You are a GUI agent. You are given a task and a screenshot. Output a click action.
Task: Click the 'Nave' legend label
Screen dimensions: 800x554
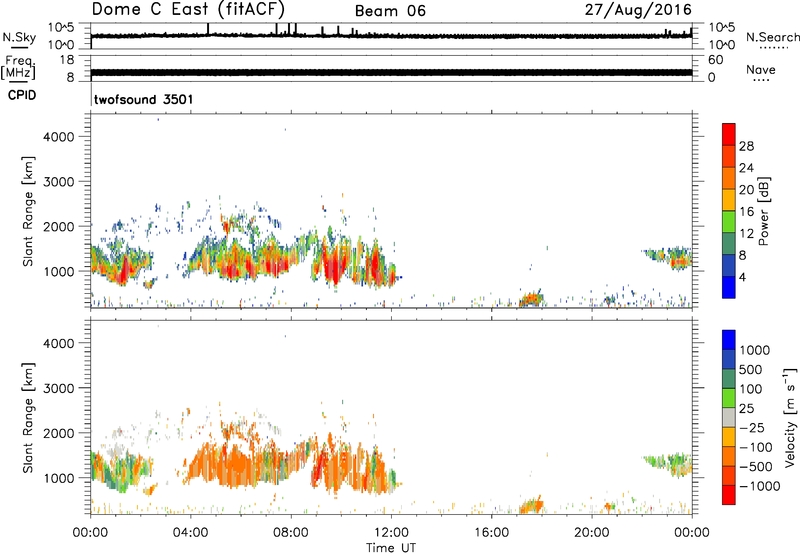click(x=761, y=69)
